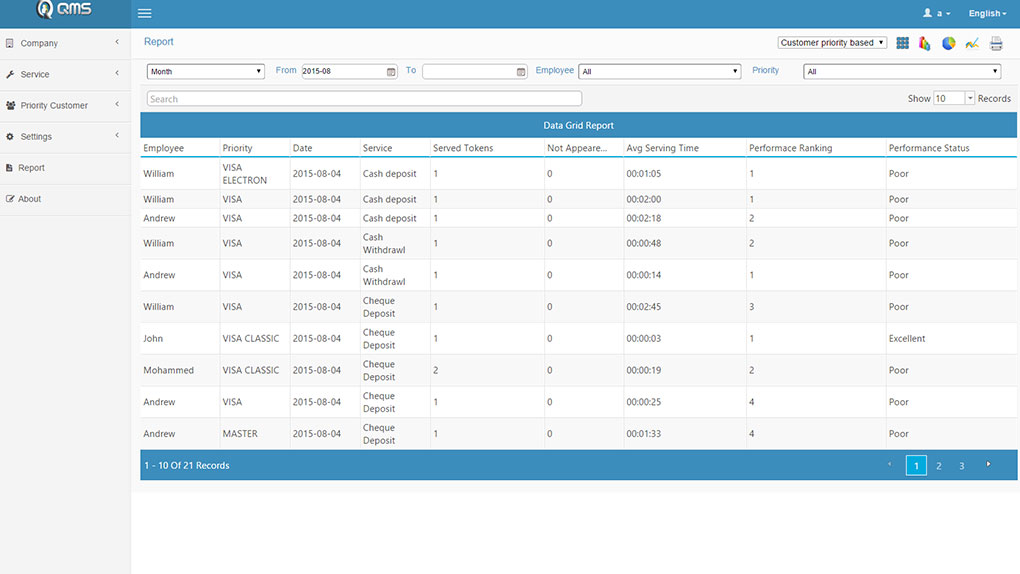Click the Service wrench icon
This screenshot has height=574, width=1020.
tap(10, 74)
